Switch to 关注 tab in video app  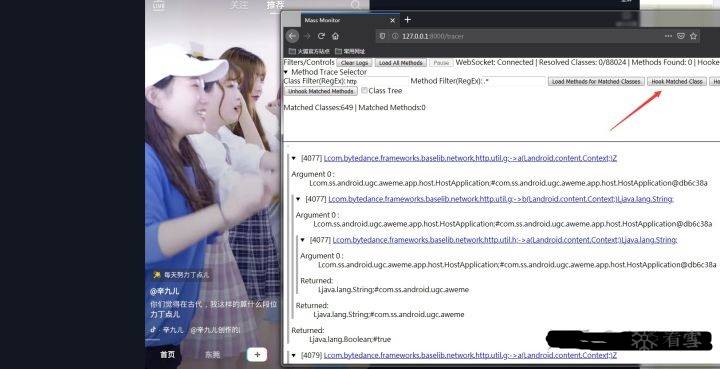[239, 5]
